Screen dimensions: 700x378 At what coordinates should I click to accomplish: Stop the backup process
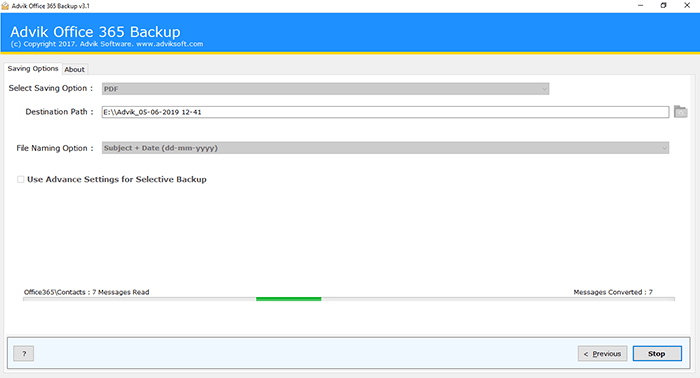[x=657, y=353]
